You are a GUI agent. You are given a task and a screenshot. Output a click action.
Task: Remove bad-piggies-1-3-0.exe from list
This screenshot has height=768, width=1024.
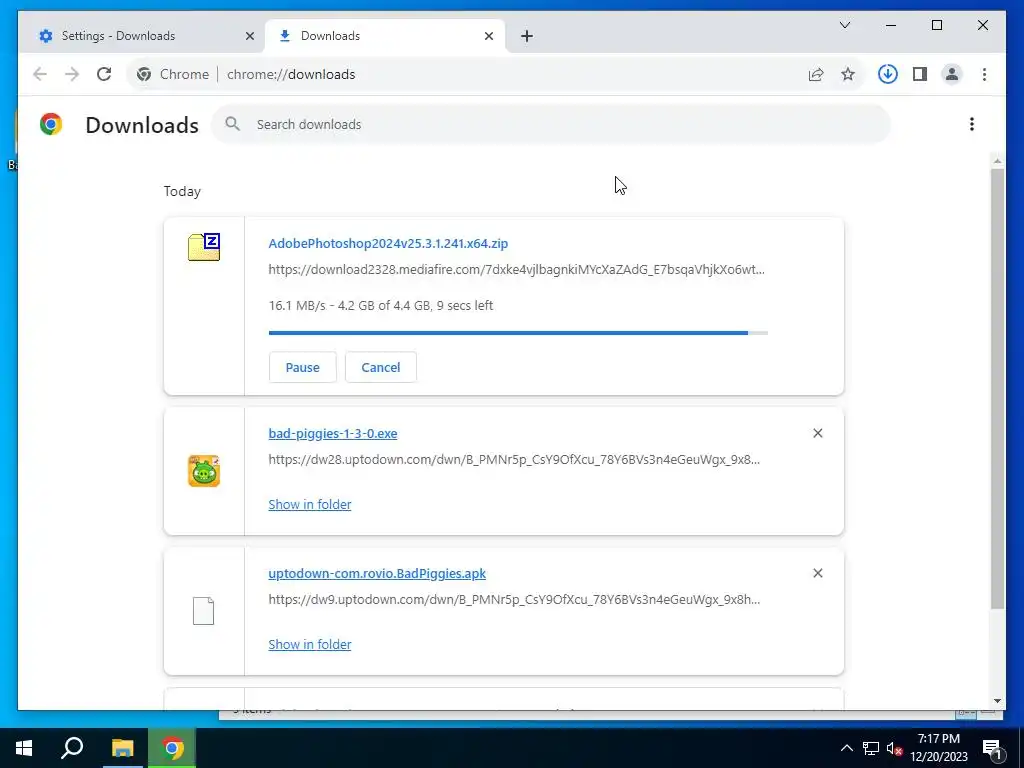818,433
